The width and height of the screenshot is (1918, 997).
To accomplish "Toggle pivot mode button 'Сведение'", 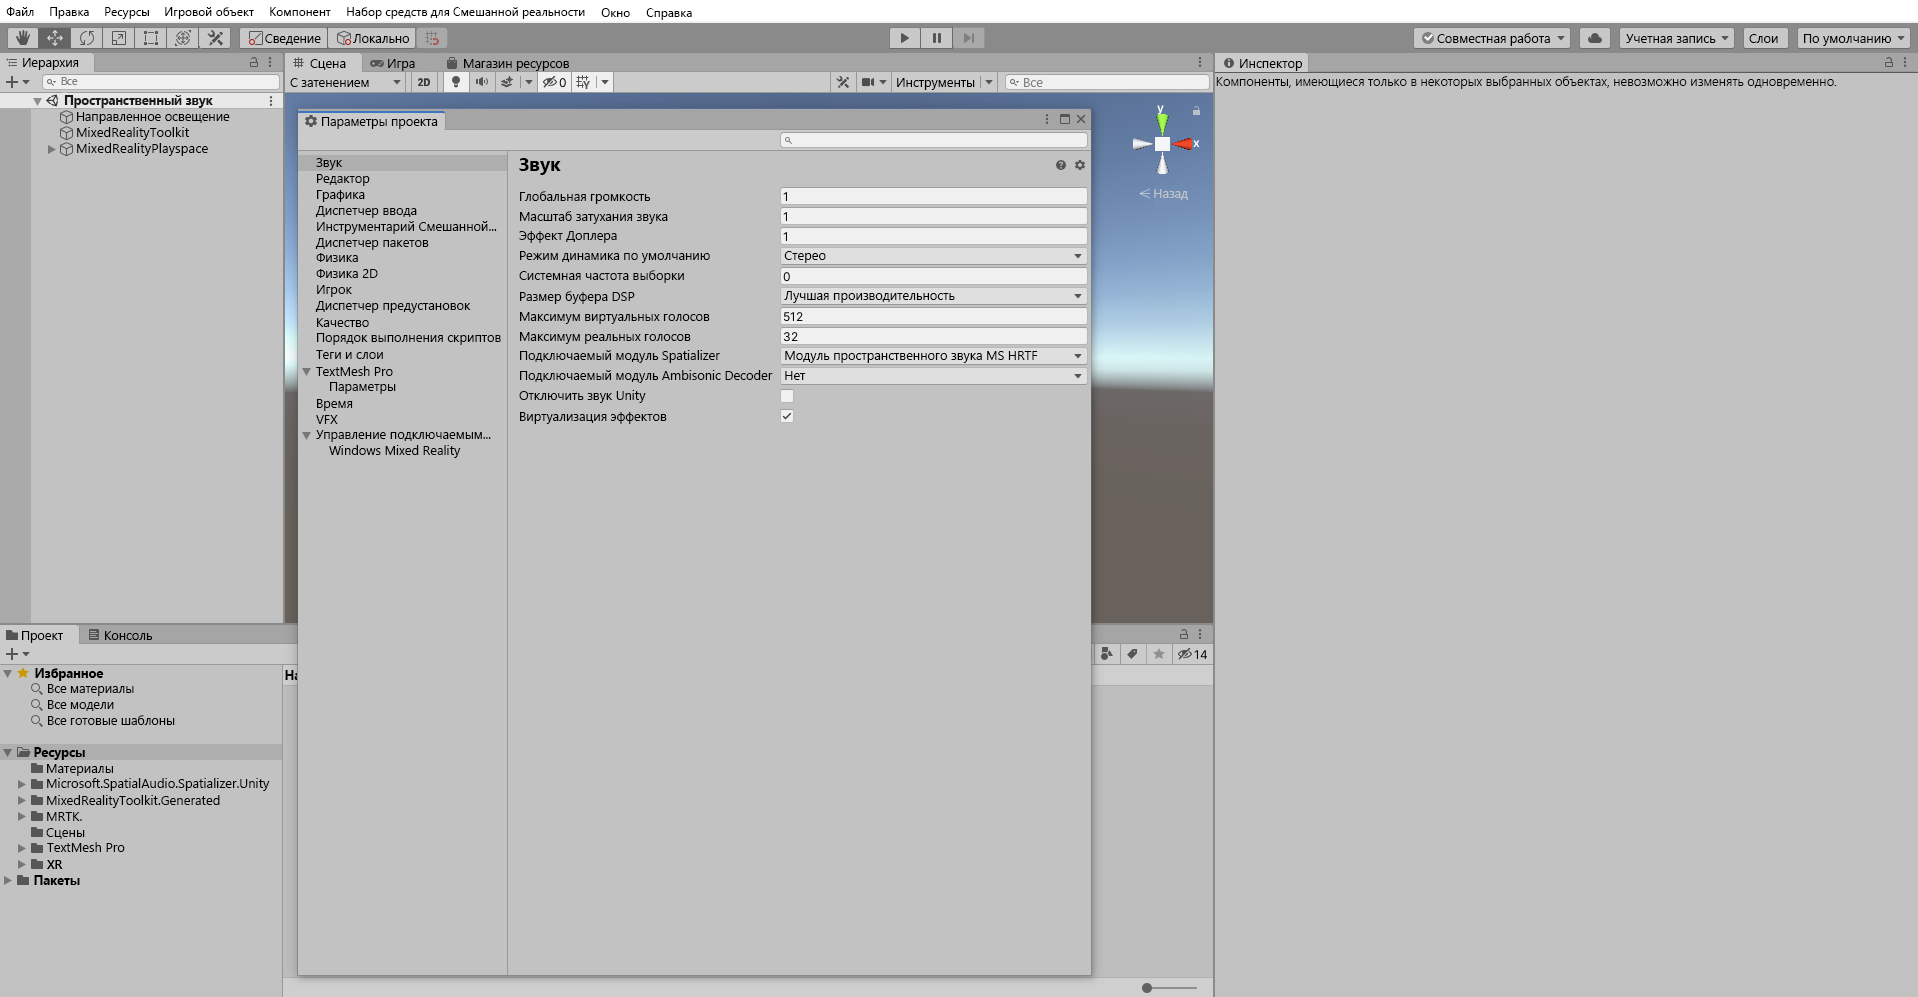I will [285, 38].
